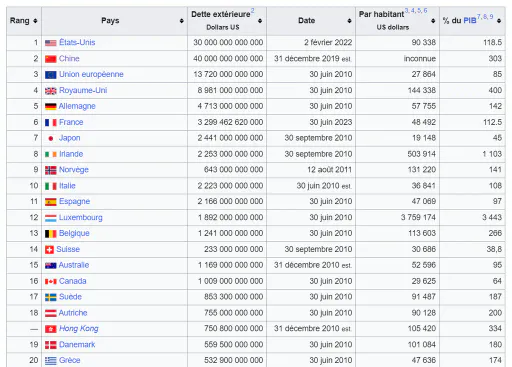Follow the Espagne link
This screenshot has height=367, width=512.
click(x=74, y=202)
